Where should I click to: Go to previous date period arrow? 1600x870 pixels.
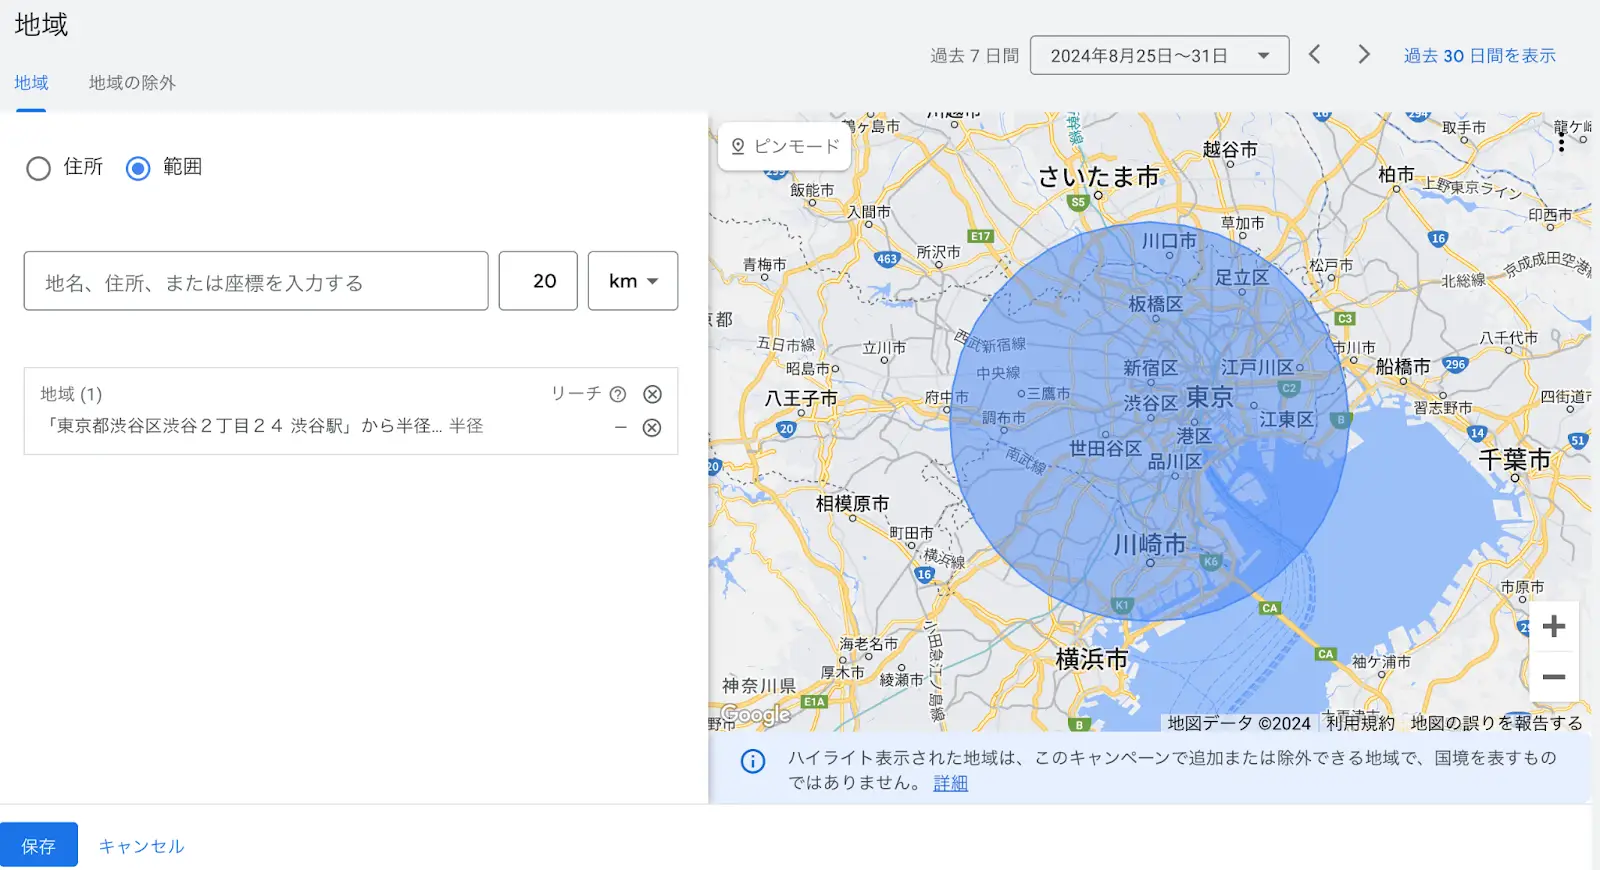click(x=1315, y=55)
